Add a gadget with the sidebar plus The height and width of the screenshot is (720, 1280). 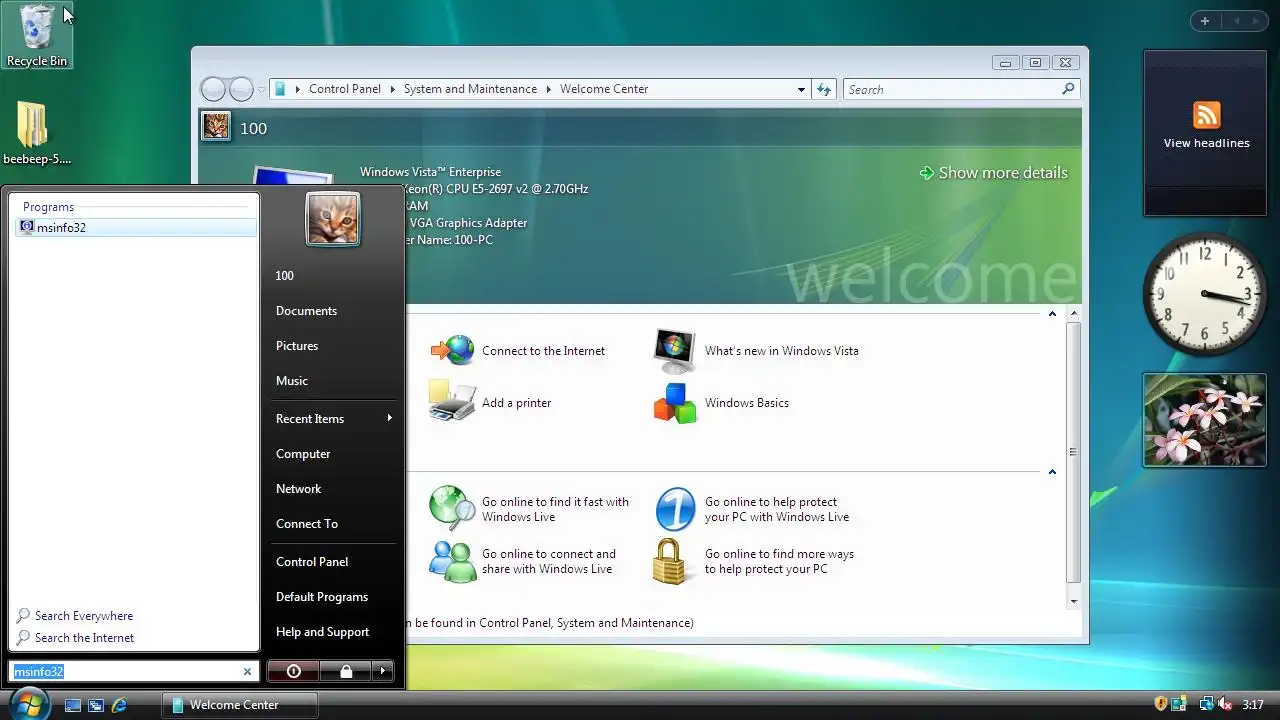pos(1205,21)
